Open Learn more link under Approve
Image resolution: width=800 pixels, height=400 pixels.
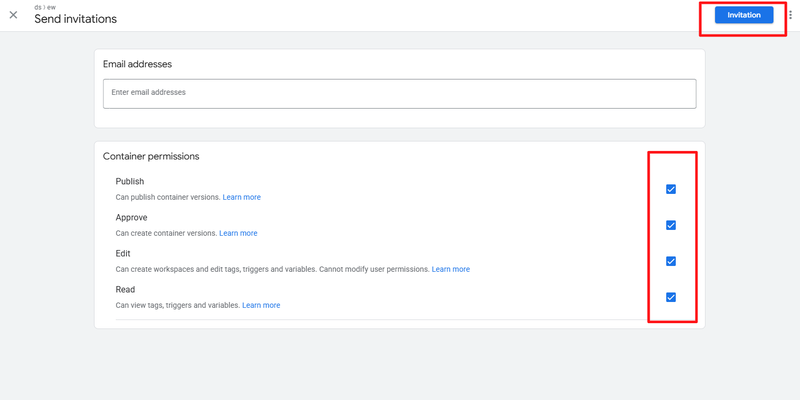point(238,233)
